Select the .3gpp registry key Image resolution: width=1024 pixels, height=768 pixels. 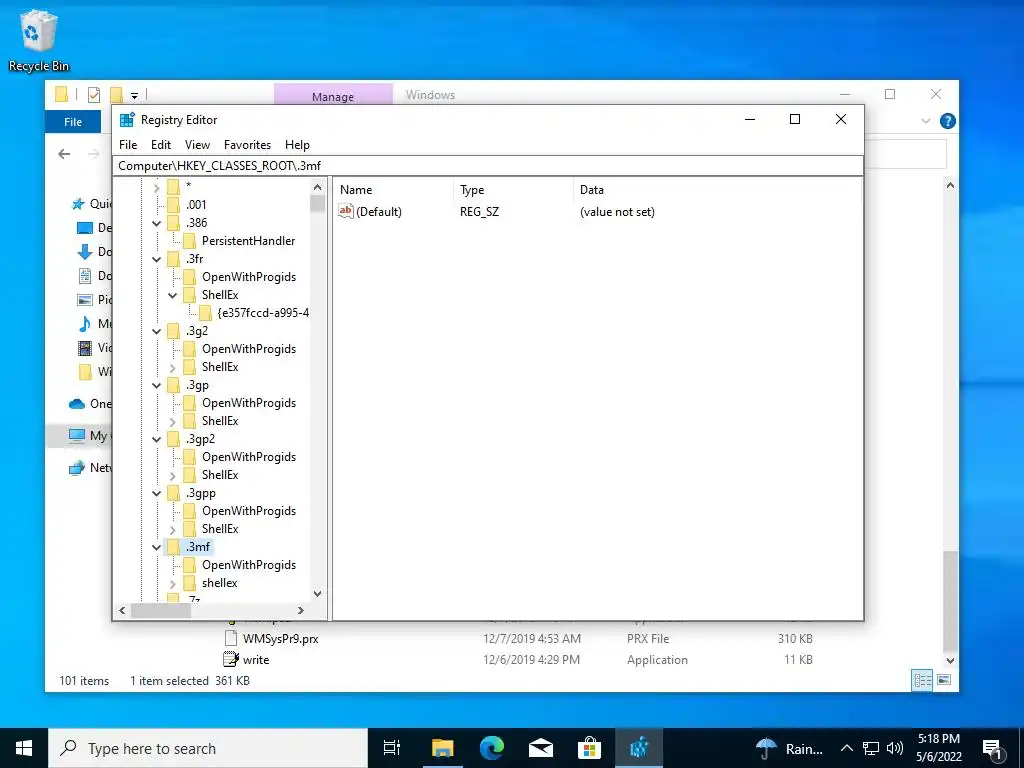click(200, 493)
